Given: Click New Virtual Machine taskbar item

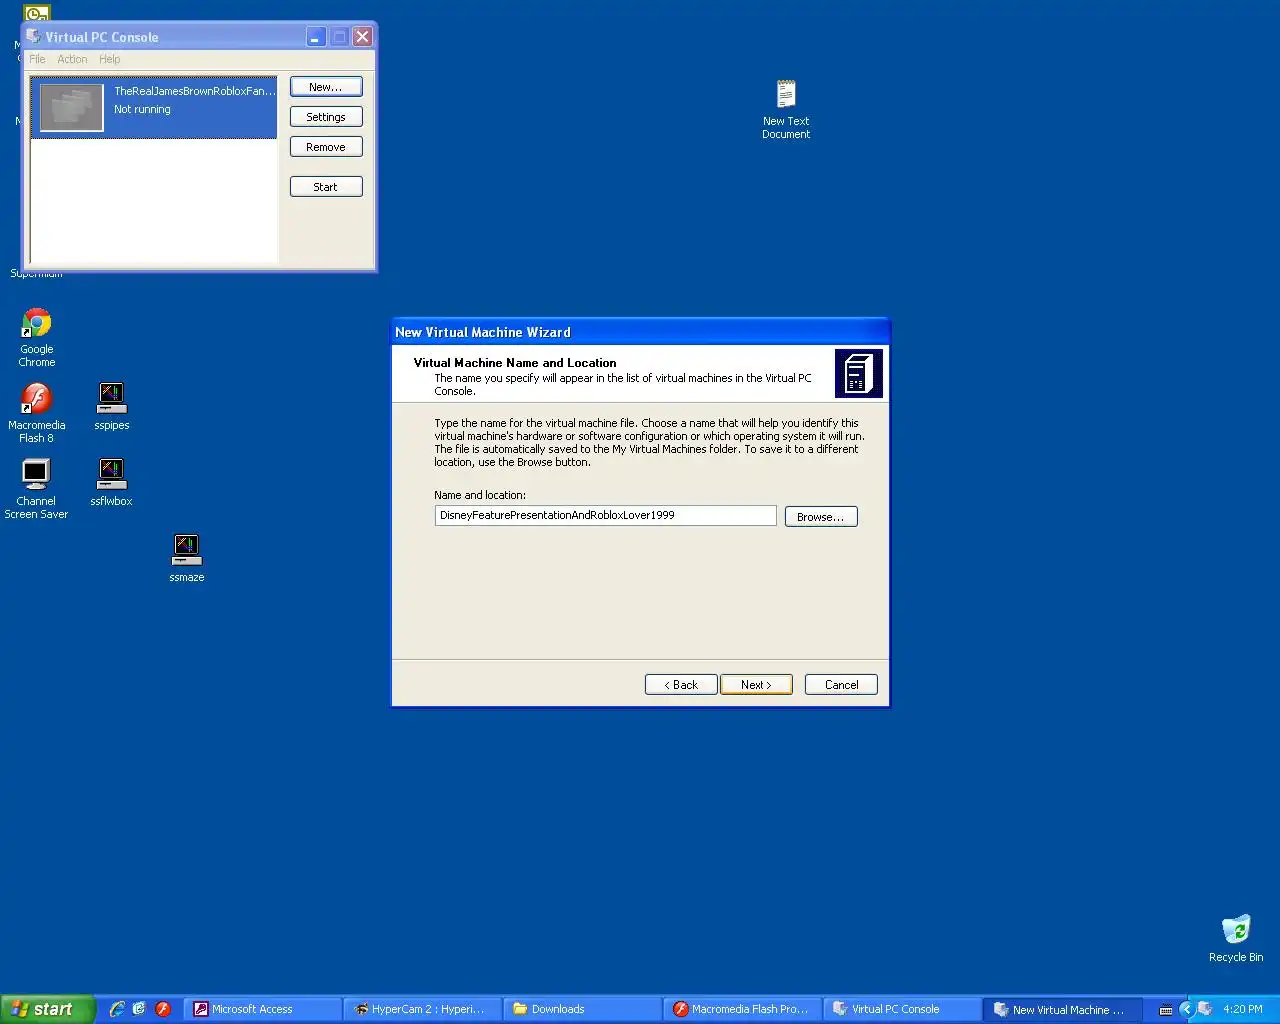Looking at the screenshot, I should click(1063, 1009).
